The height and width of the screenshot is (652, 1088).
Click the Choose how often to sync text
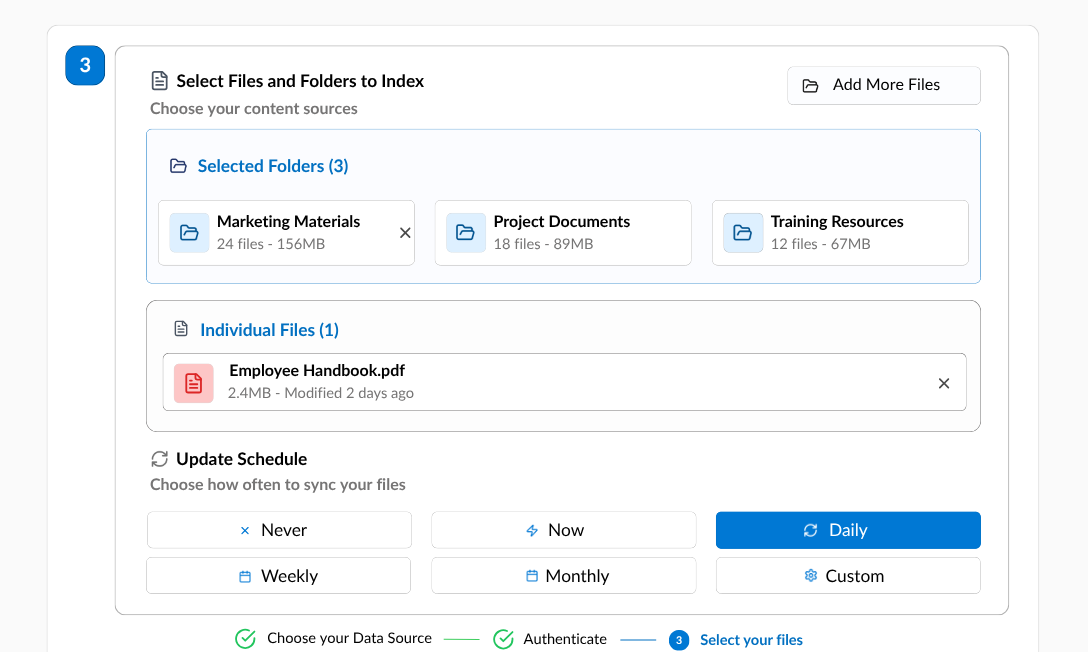[278, 485]
